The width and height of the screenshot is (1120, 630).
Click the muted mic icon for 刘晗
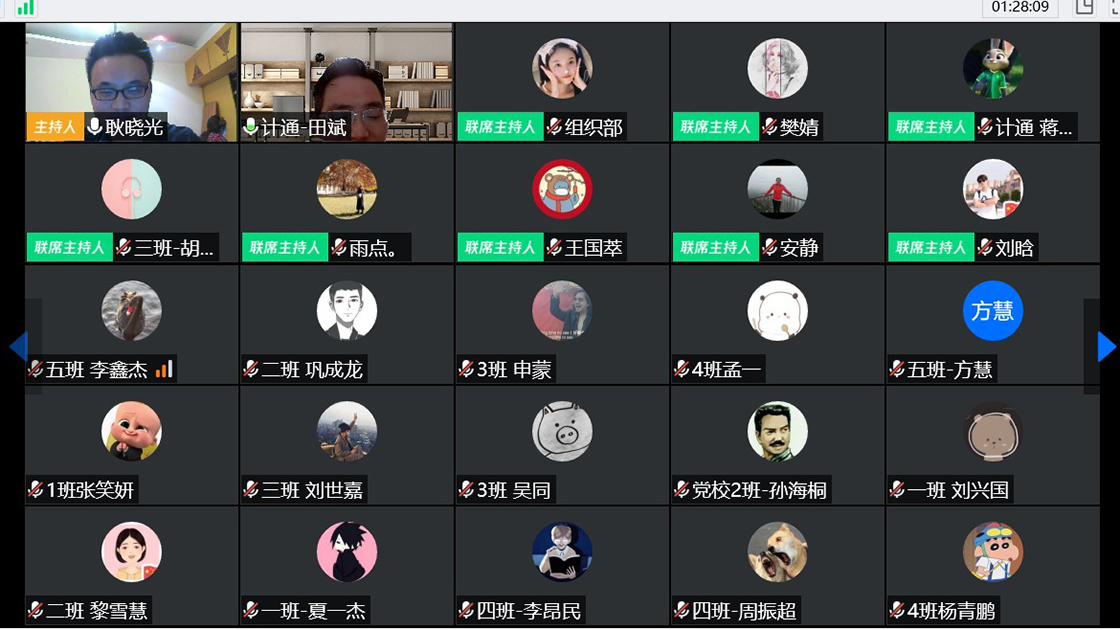click(x=985, y=247)
